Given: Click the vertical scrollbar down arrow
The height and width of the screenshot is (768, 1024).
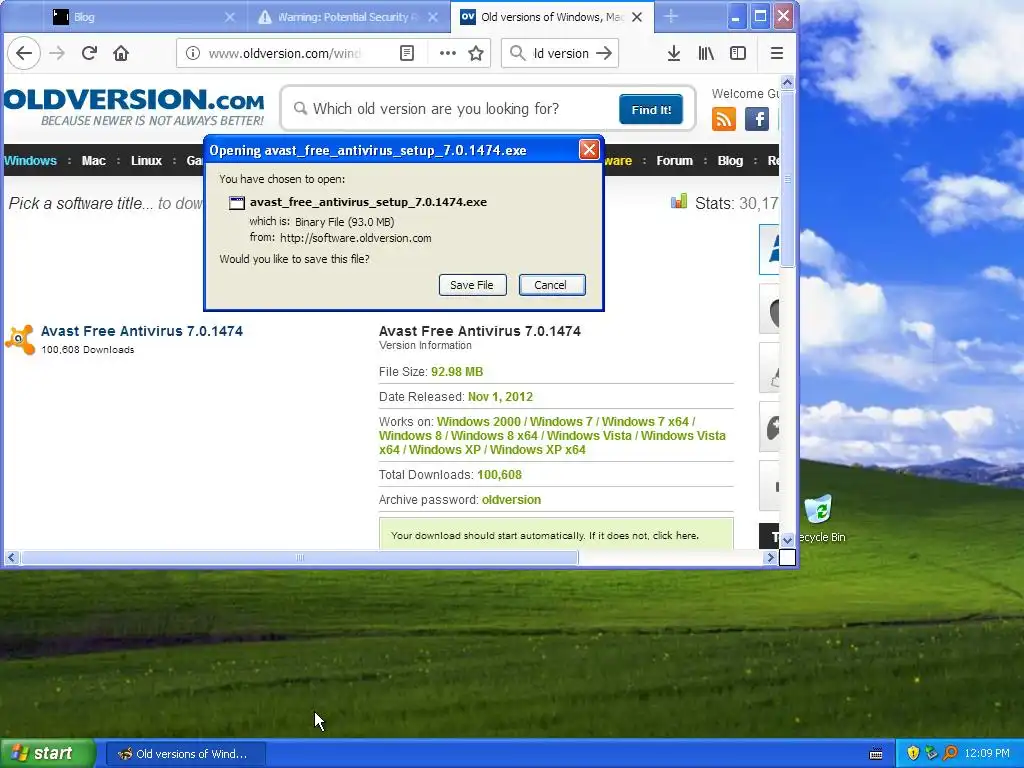Looking at the screenshot, I should [x=788, y=540].
